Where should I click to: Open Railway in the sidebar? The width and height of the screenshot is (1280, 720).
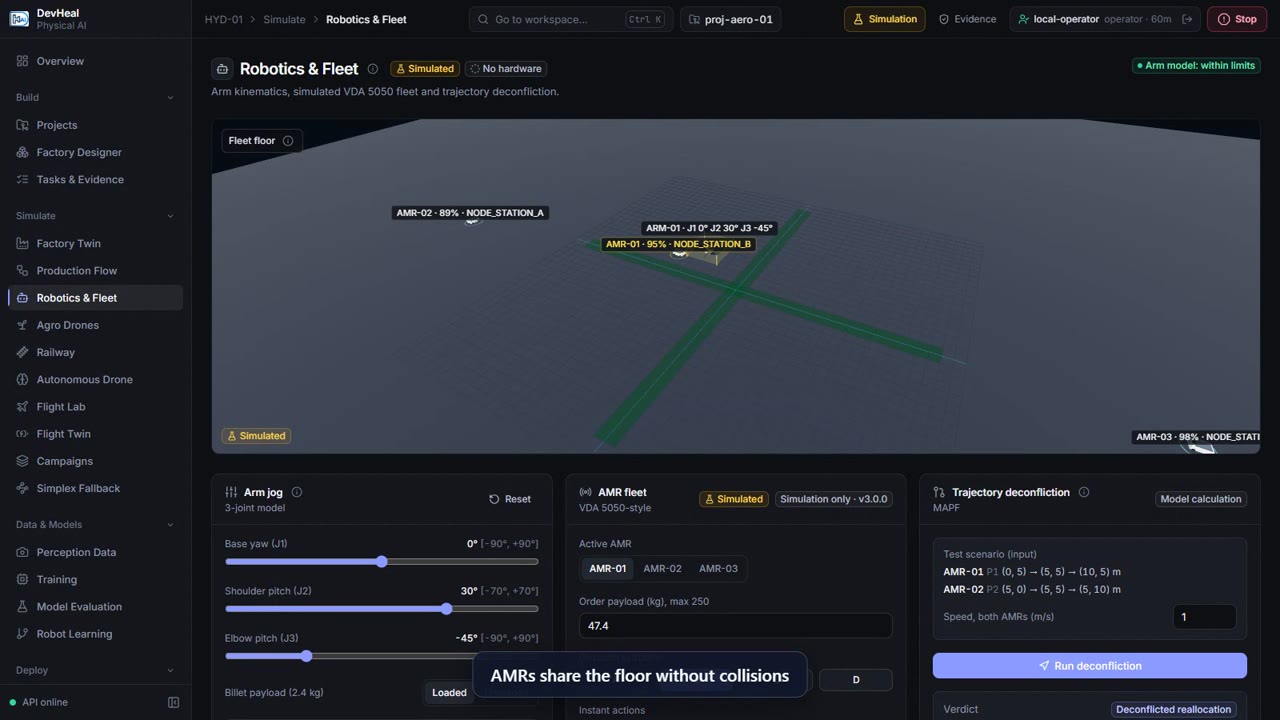(x=95, y=352)
